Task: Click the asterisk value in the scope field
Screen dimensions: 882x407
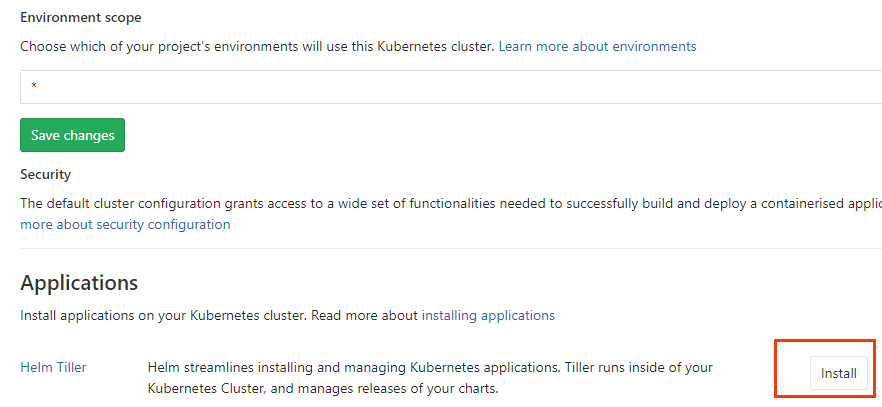Action: tap(34, 87)
